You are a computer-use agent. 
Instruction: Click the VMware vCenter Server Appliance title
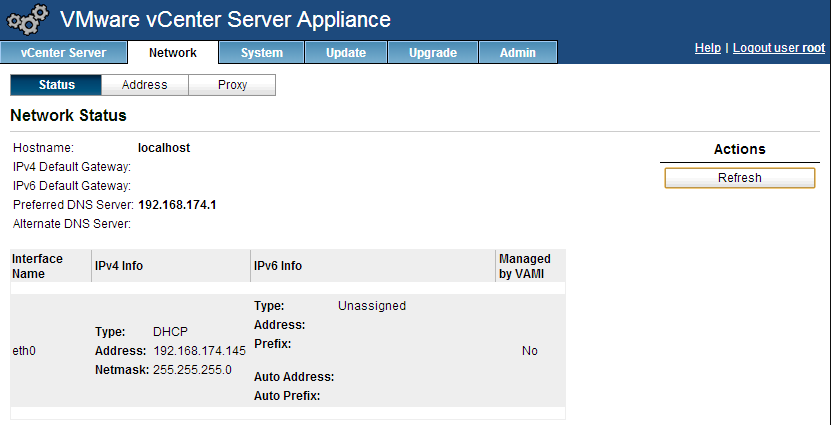coord(225,20)
